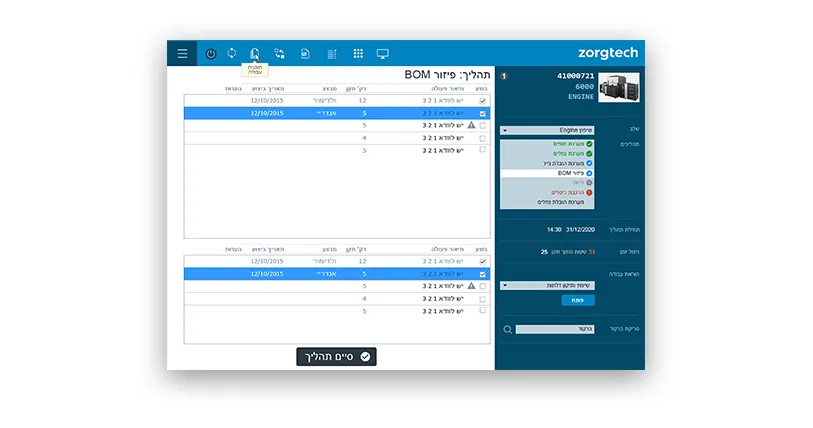Click the file document toolbar icon
This screenshot has height=428, width=813.
[x=305, y=53]
